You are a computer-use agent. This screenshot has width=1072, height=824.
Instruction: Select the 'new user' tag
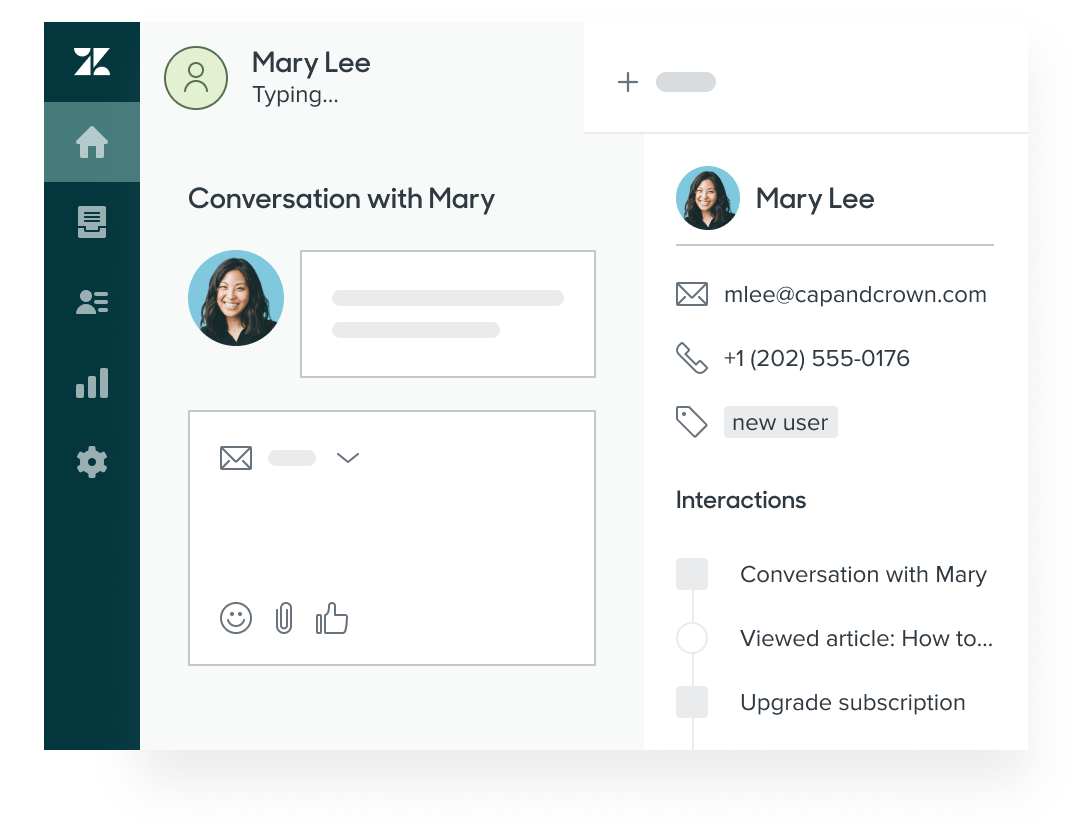point(780,422)
